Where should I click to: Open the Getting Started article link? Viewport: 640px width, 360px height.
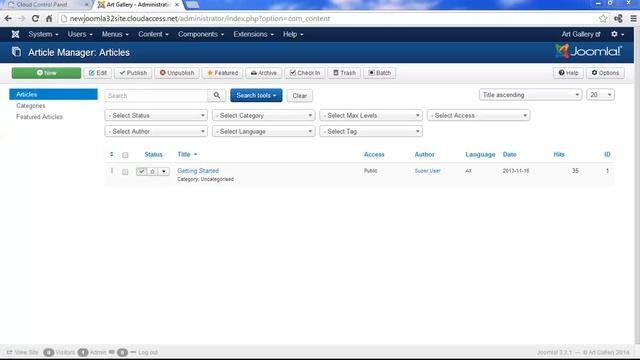tap(198, 171)
